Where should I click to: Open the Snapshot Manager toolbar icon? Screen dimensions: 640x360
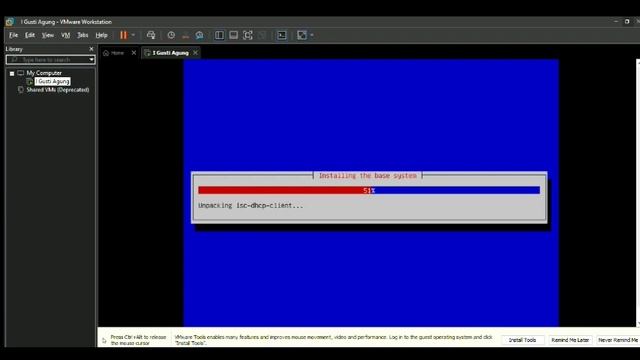point(200,36)
